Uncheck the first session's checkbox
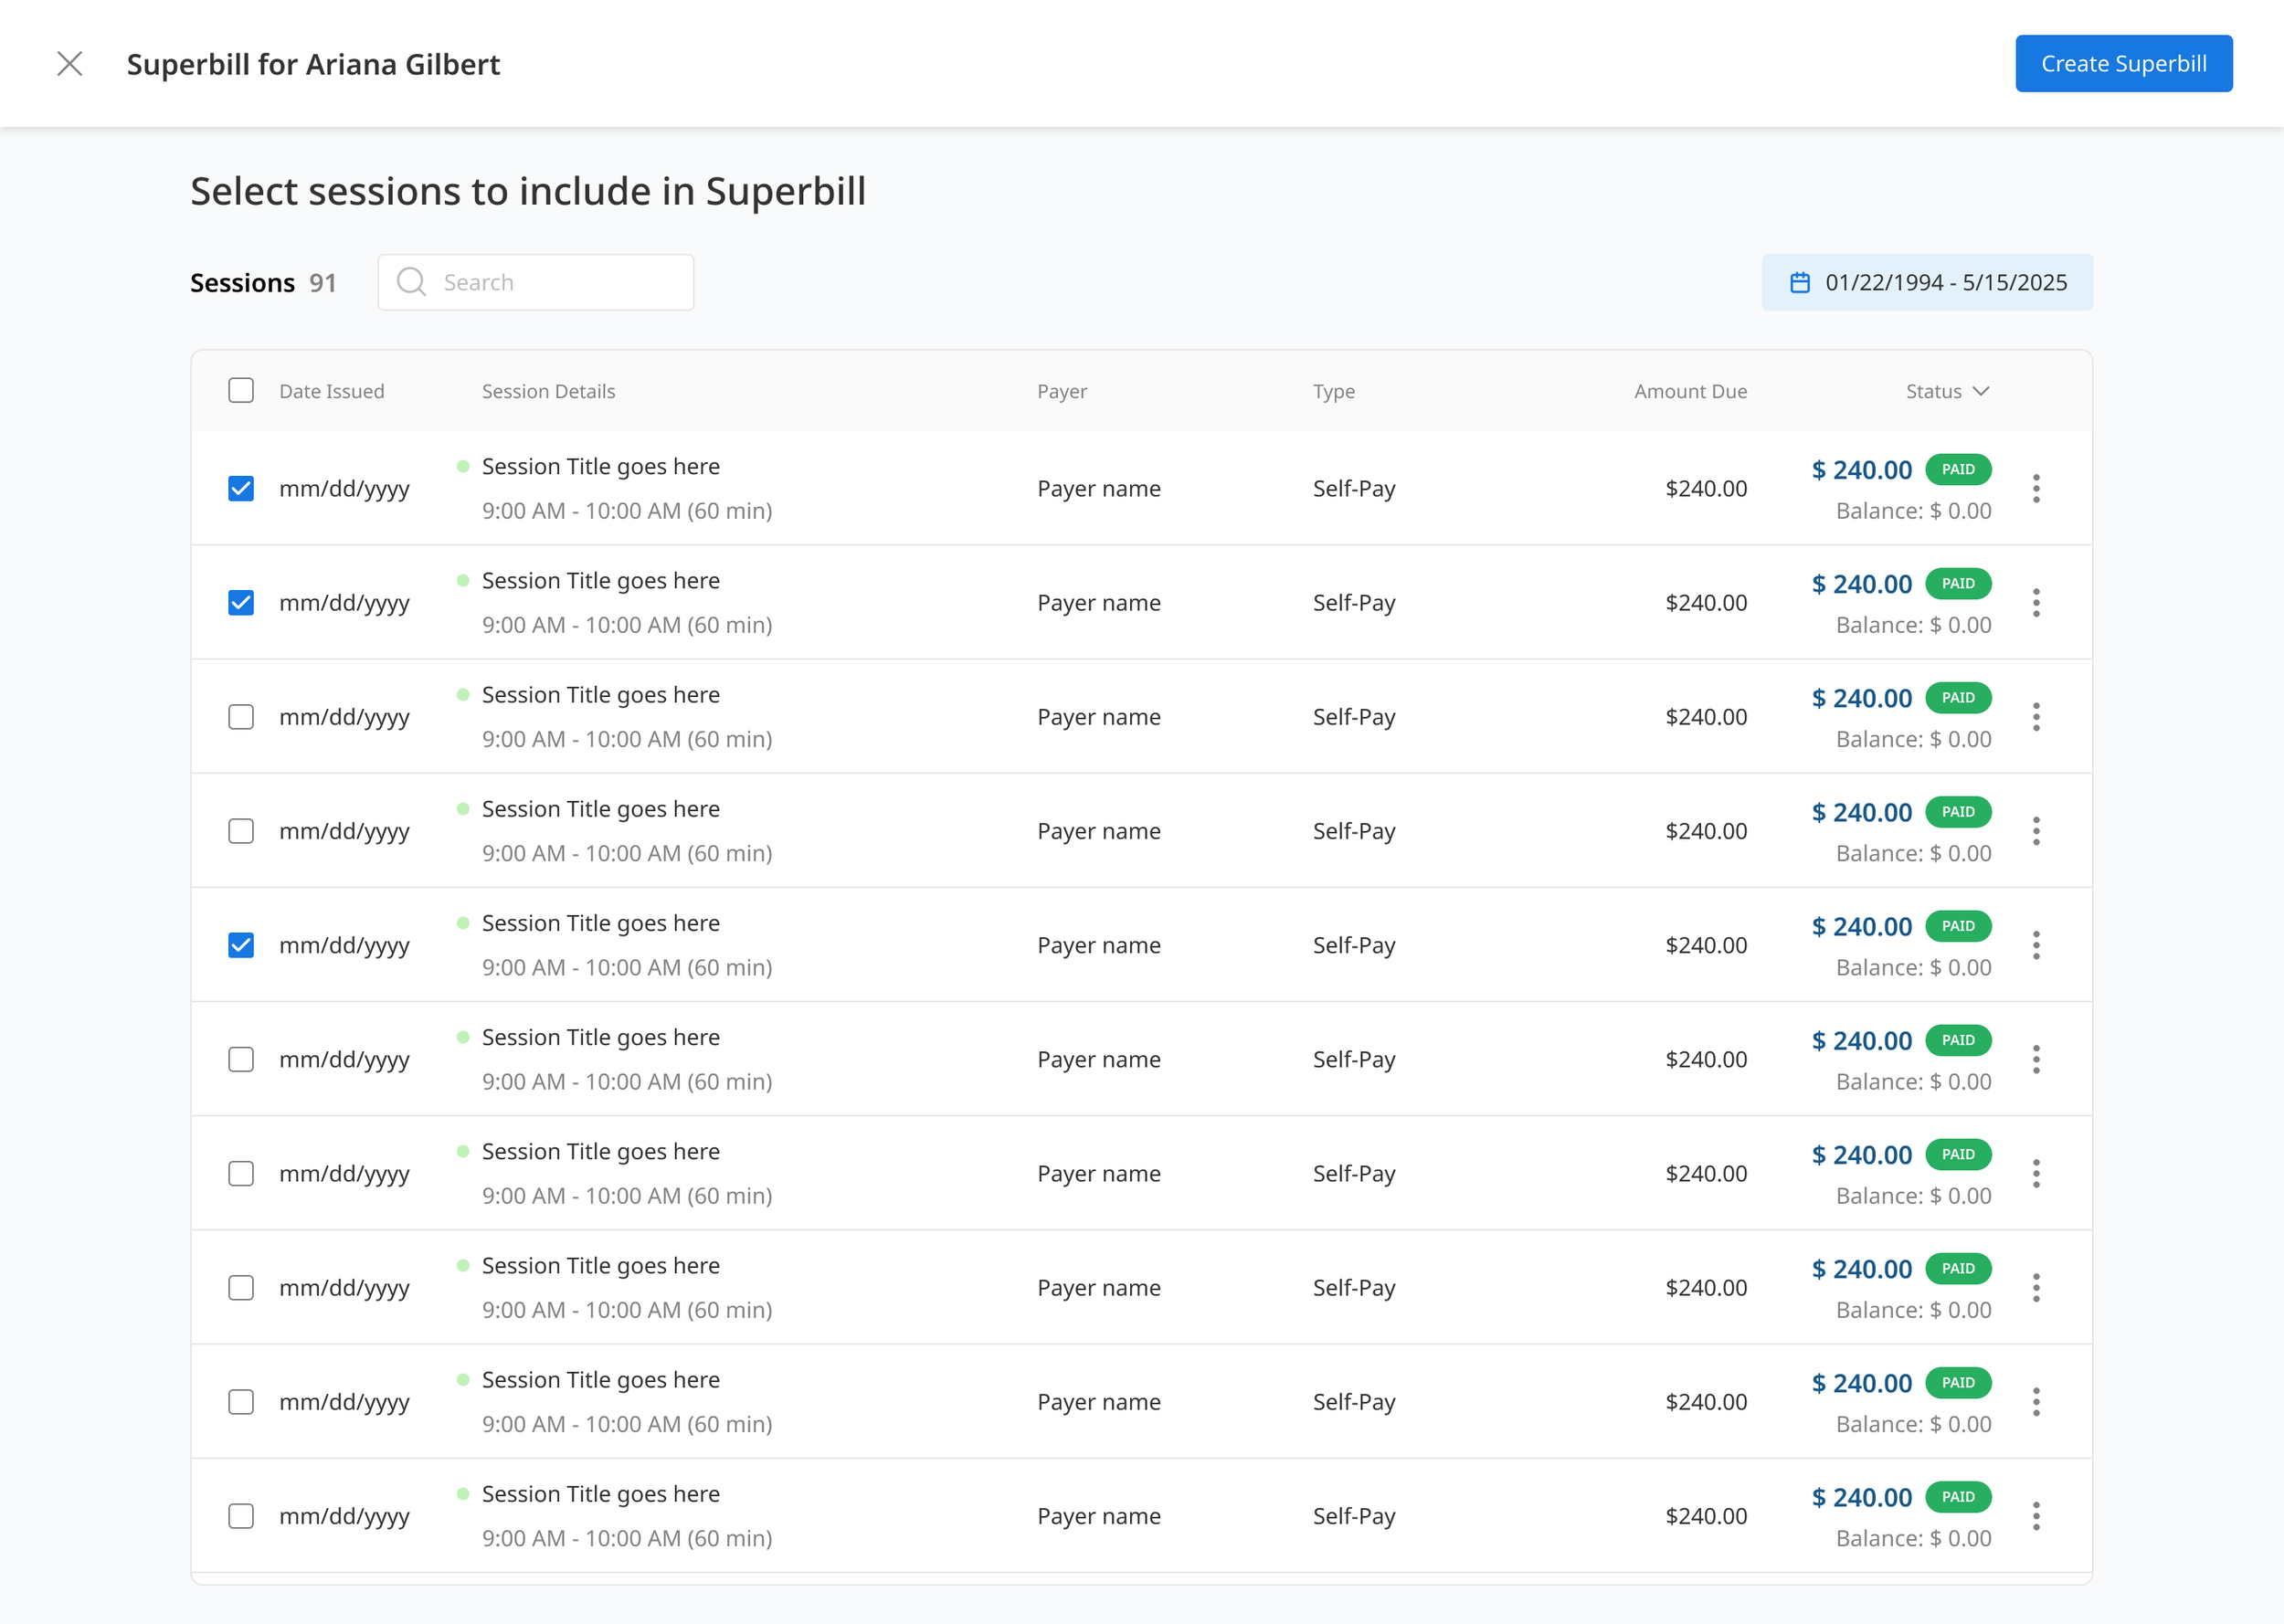Screen dimensions: 2284x1624 pos(241,489)
